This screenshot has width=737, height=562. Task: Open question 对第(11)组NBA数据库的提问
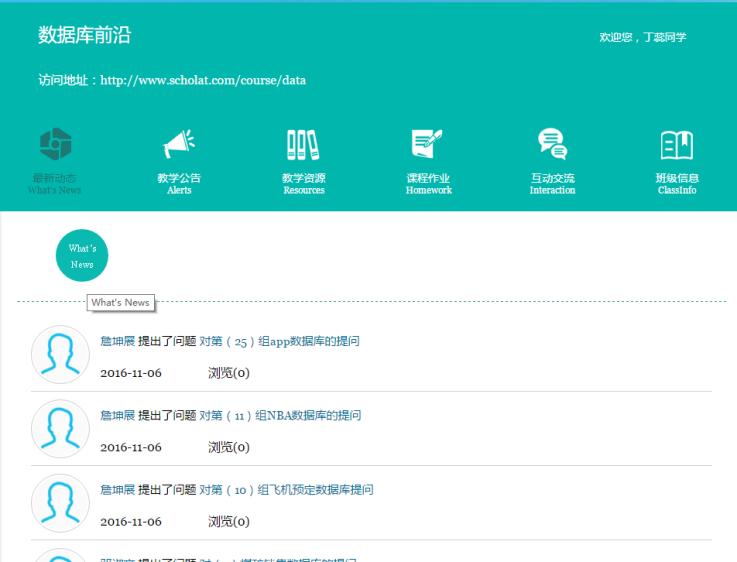(280, 415)
